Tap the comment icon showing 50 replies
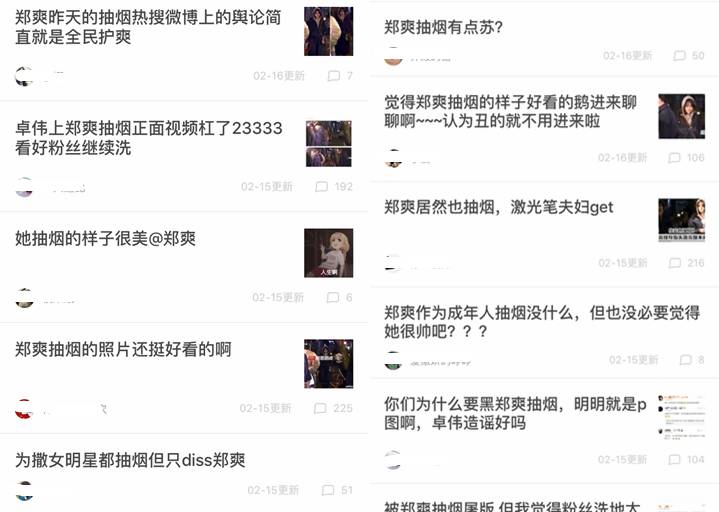 (x=679, y=55)
